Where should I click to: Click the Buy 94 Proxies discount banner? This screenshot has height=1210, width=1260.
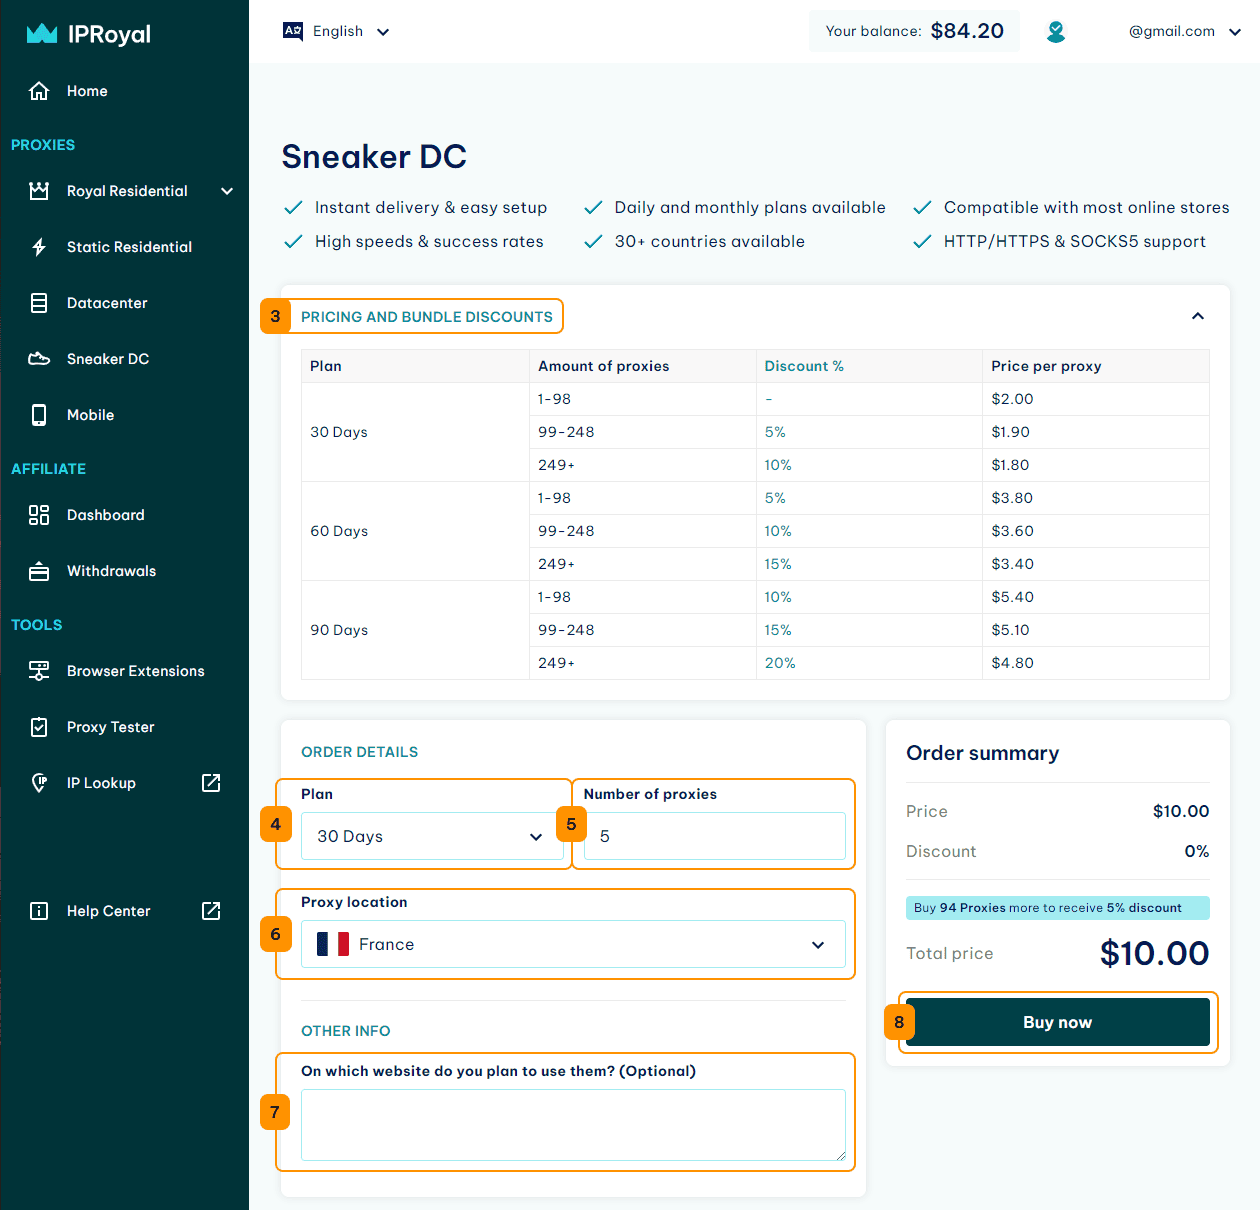(1058, 908)
